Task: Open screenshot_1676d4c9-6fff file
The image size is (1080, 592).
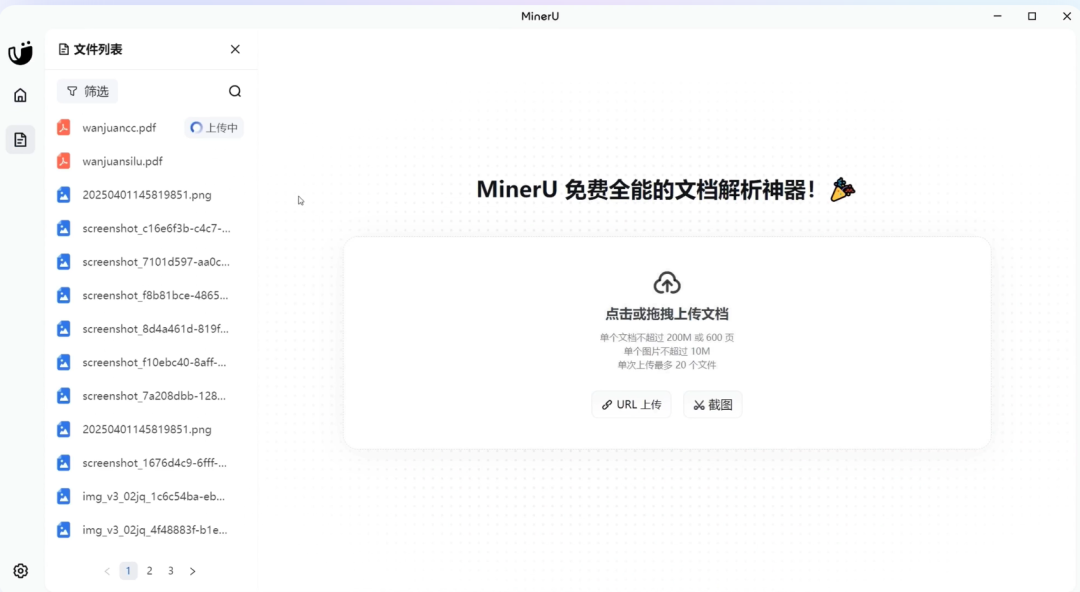Action: [x=154, y=463]
